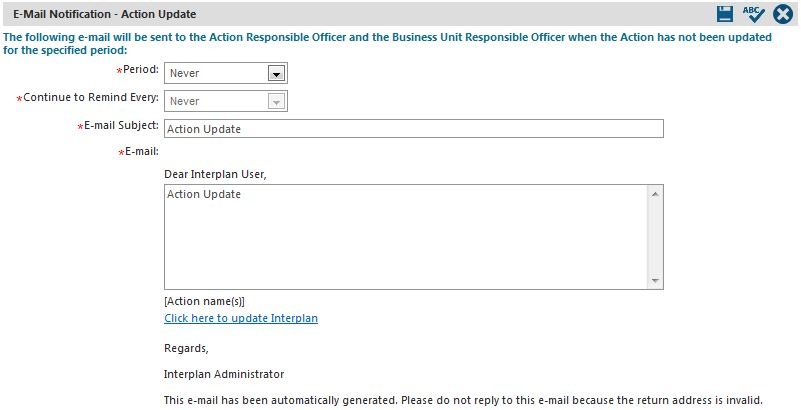Click inside the e-mail body text area

[x=406, y=237]
